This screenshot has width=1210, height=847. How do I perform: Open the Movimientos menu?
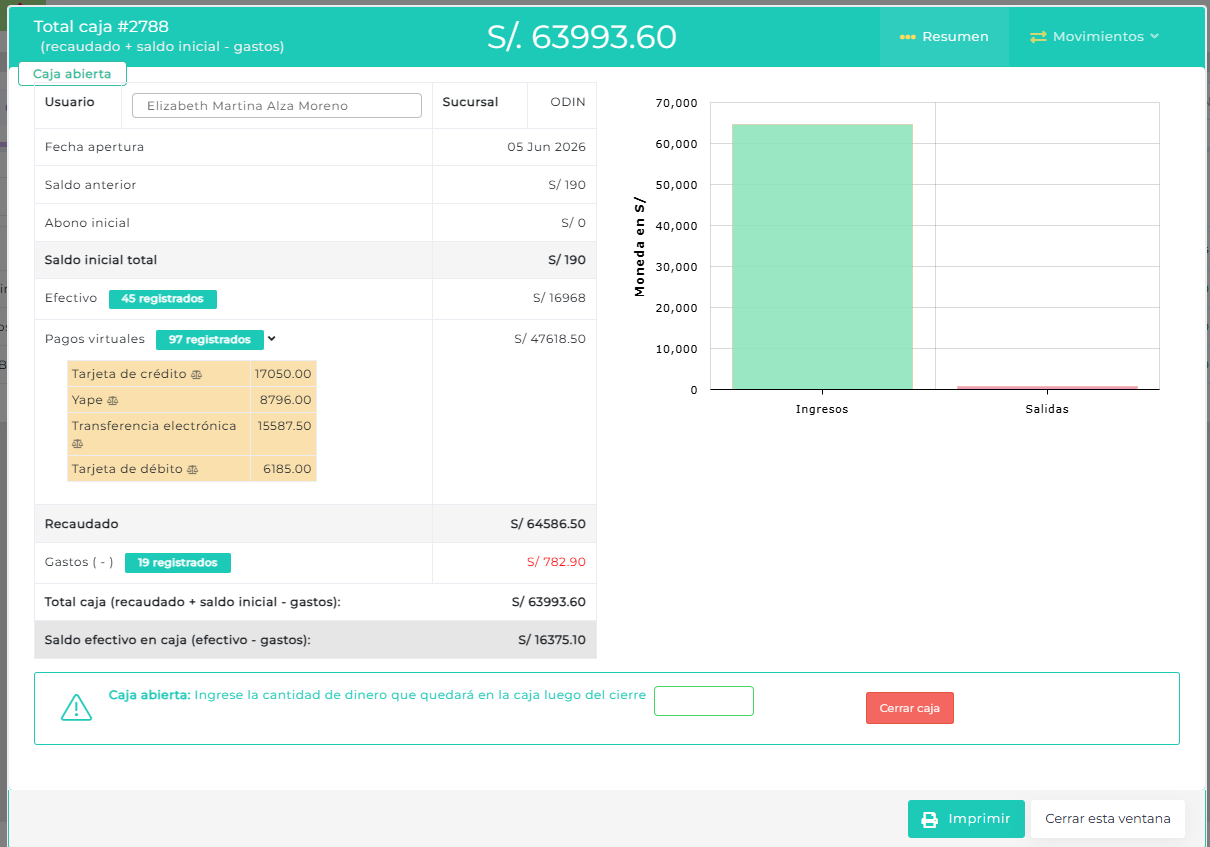click(1094, 36)
